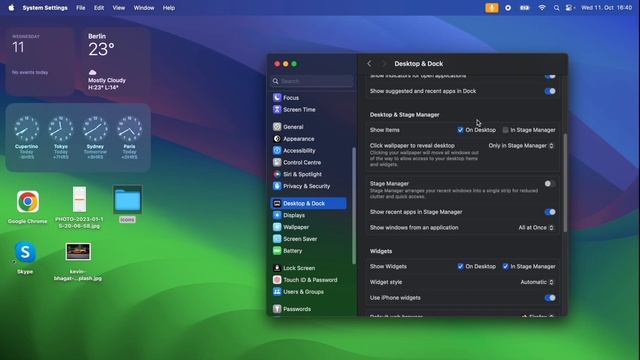This screenshot has height=360, width=640.
Task: Uncheck Show Widgets In Stage Manager
Action: [505, 266]
